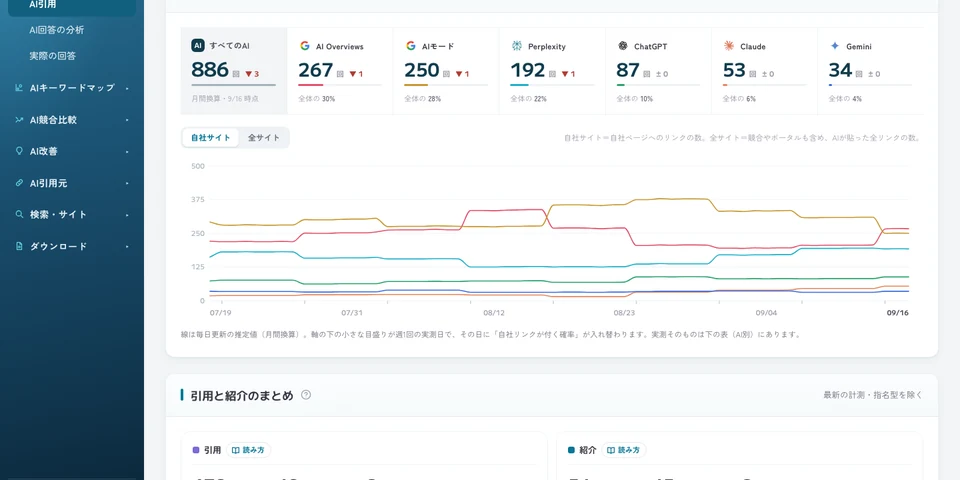
Task: Click the すべてのAI badge icon
Action: [x=198, y=45]
